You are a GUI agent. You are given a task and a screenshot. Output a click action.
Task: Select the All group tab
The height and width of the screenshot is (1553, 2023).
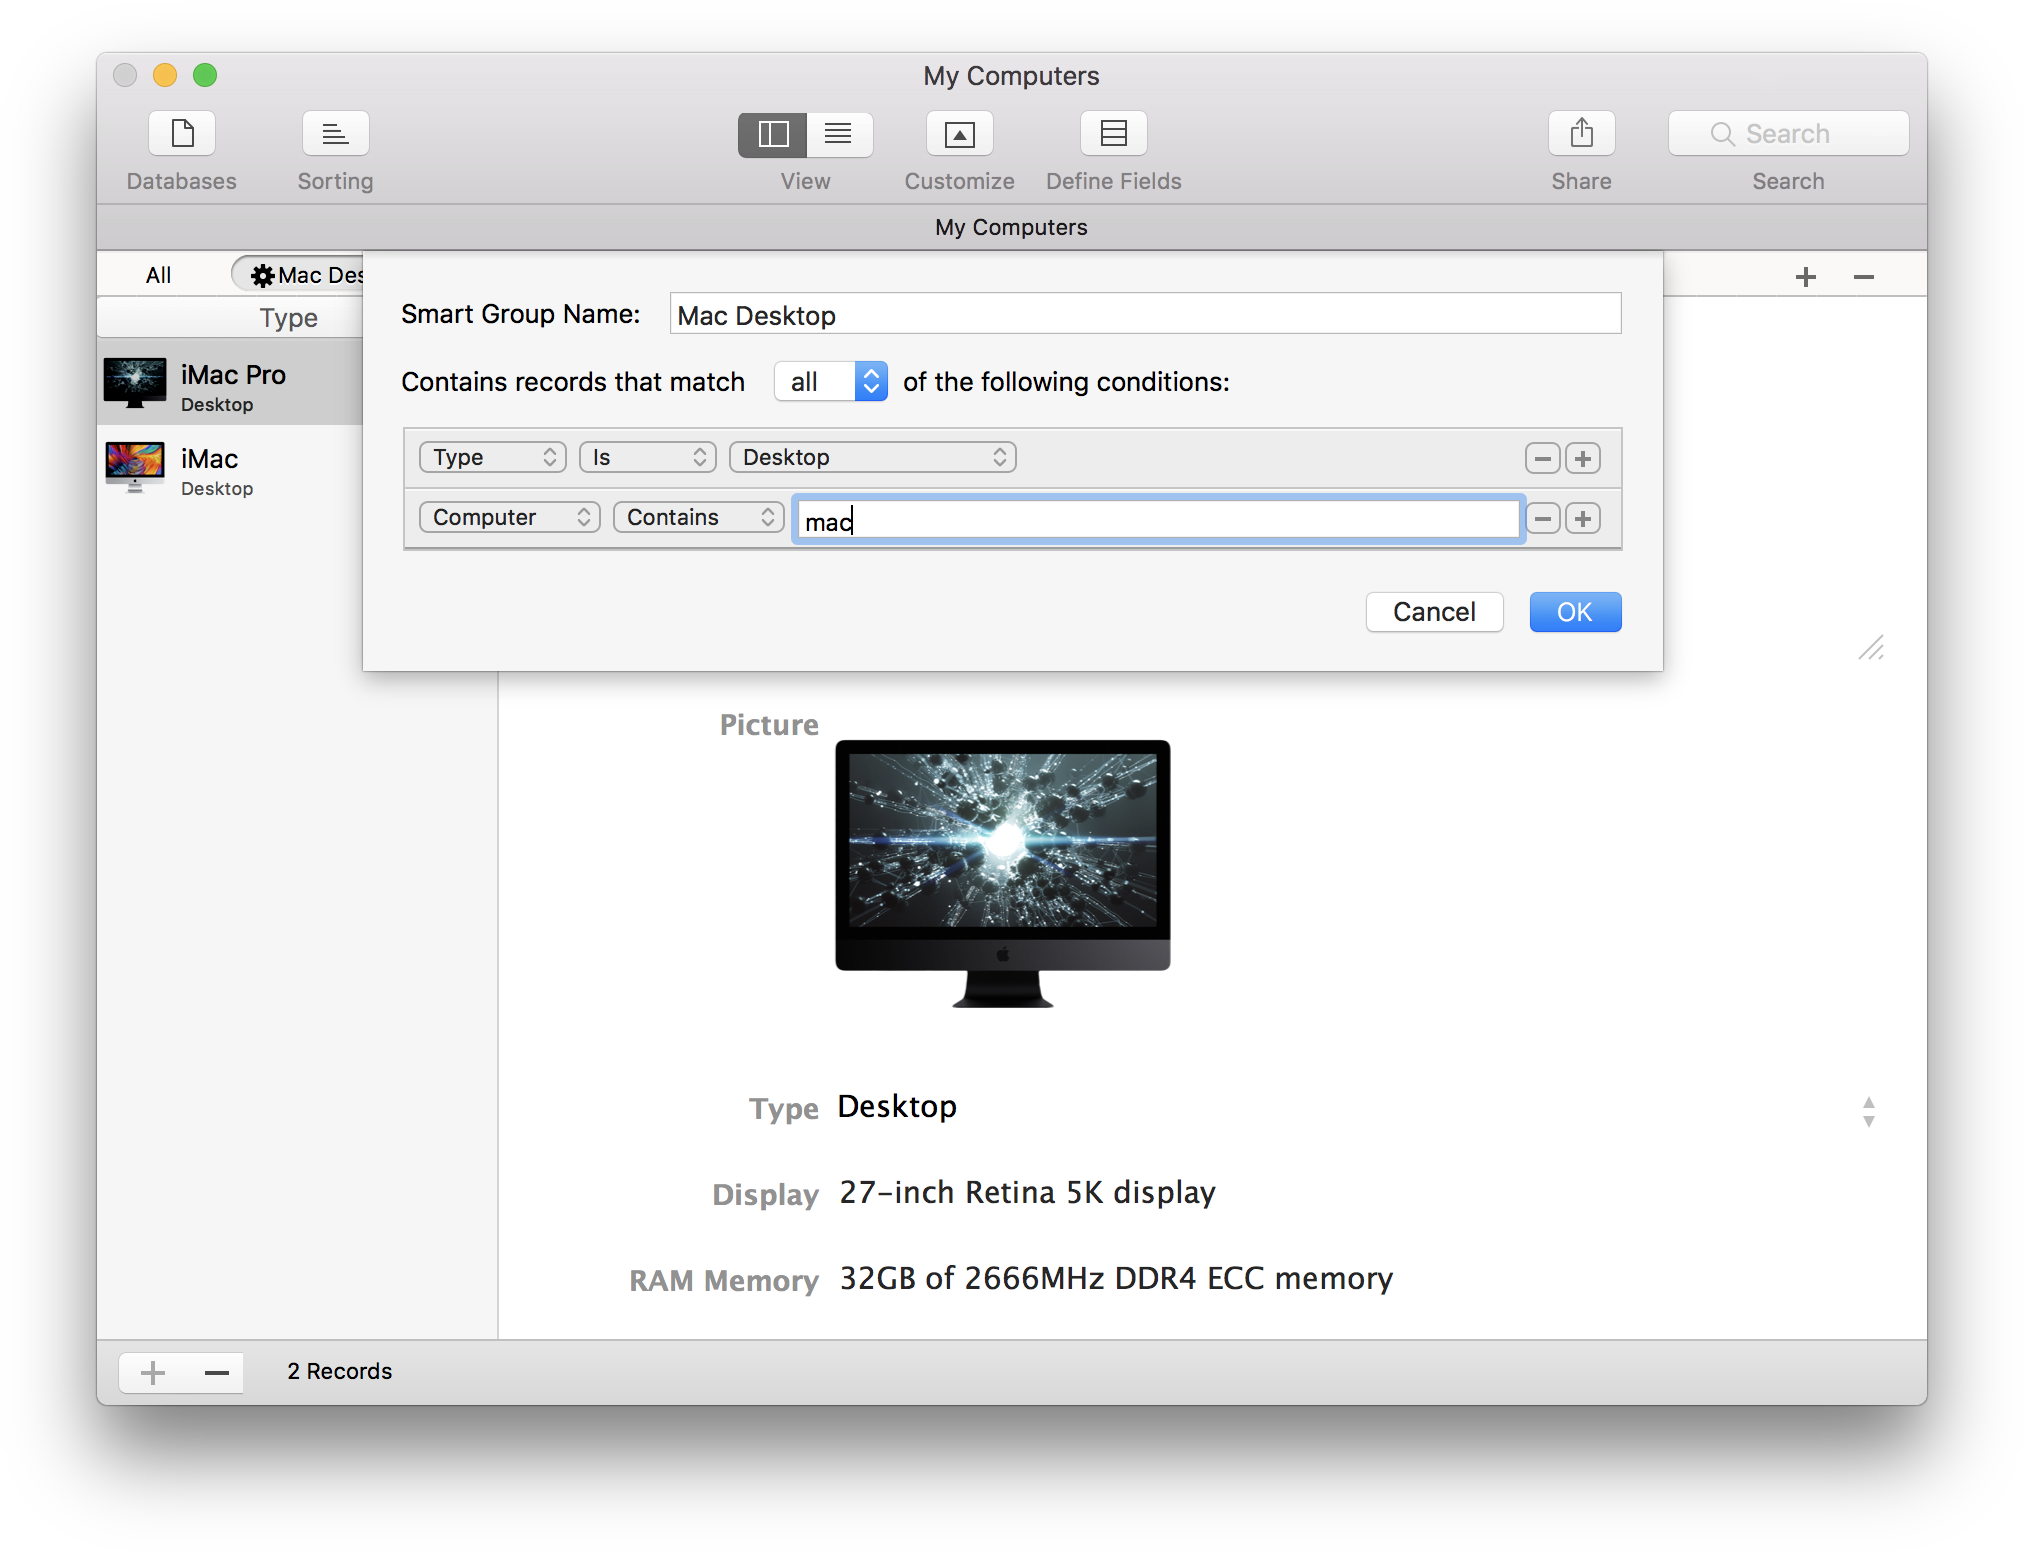[x=158, y=275]
